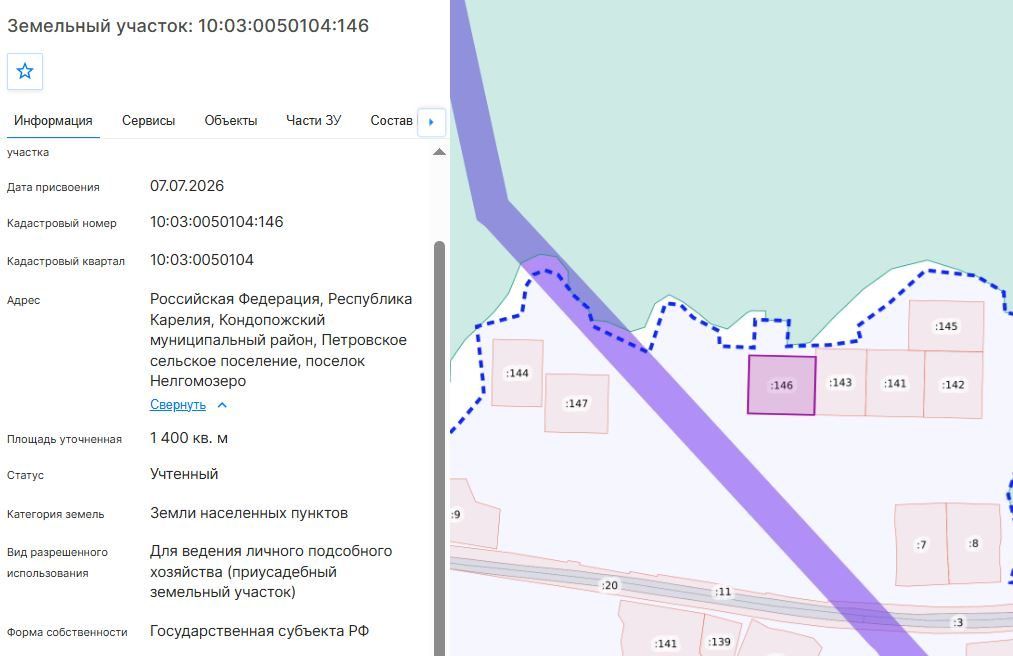The image size is (1013, 656).
Task: Click assignment date 07.07.2026
Action: coord(187,186)
